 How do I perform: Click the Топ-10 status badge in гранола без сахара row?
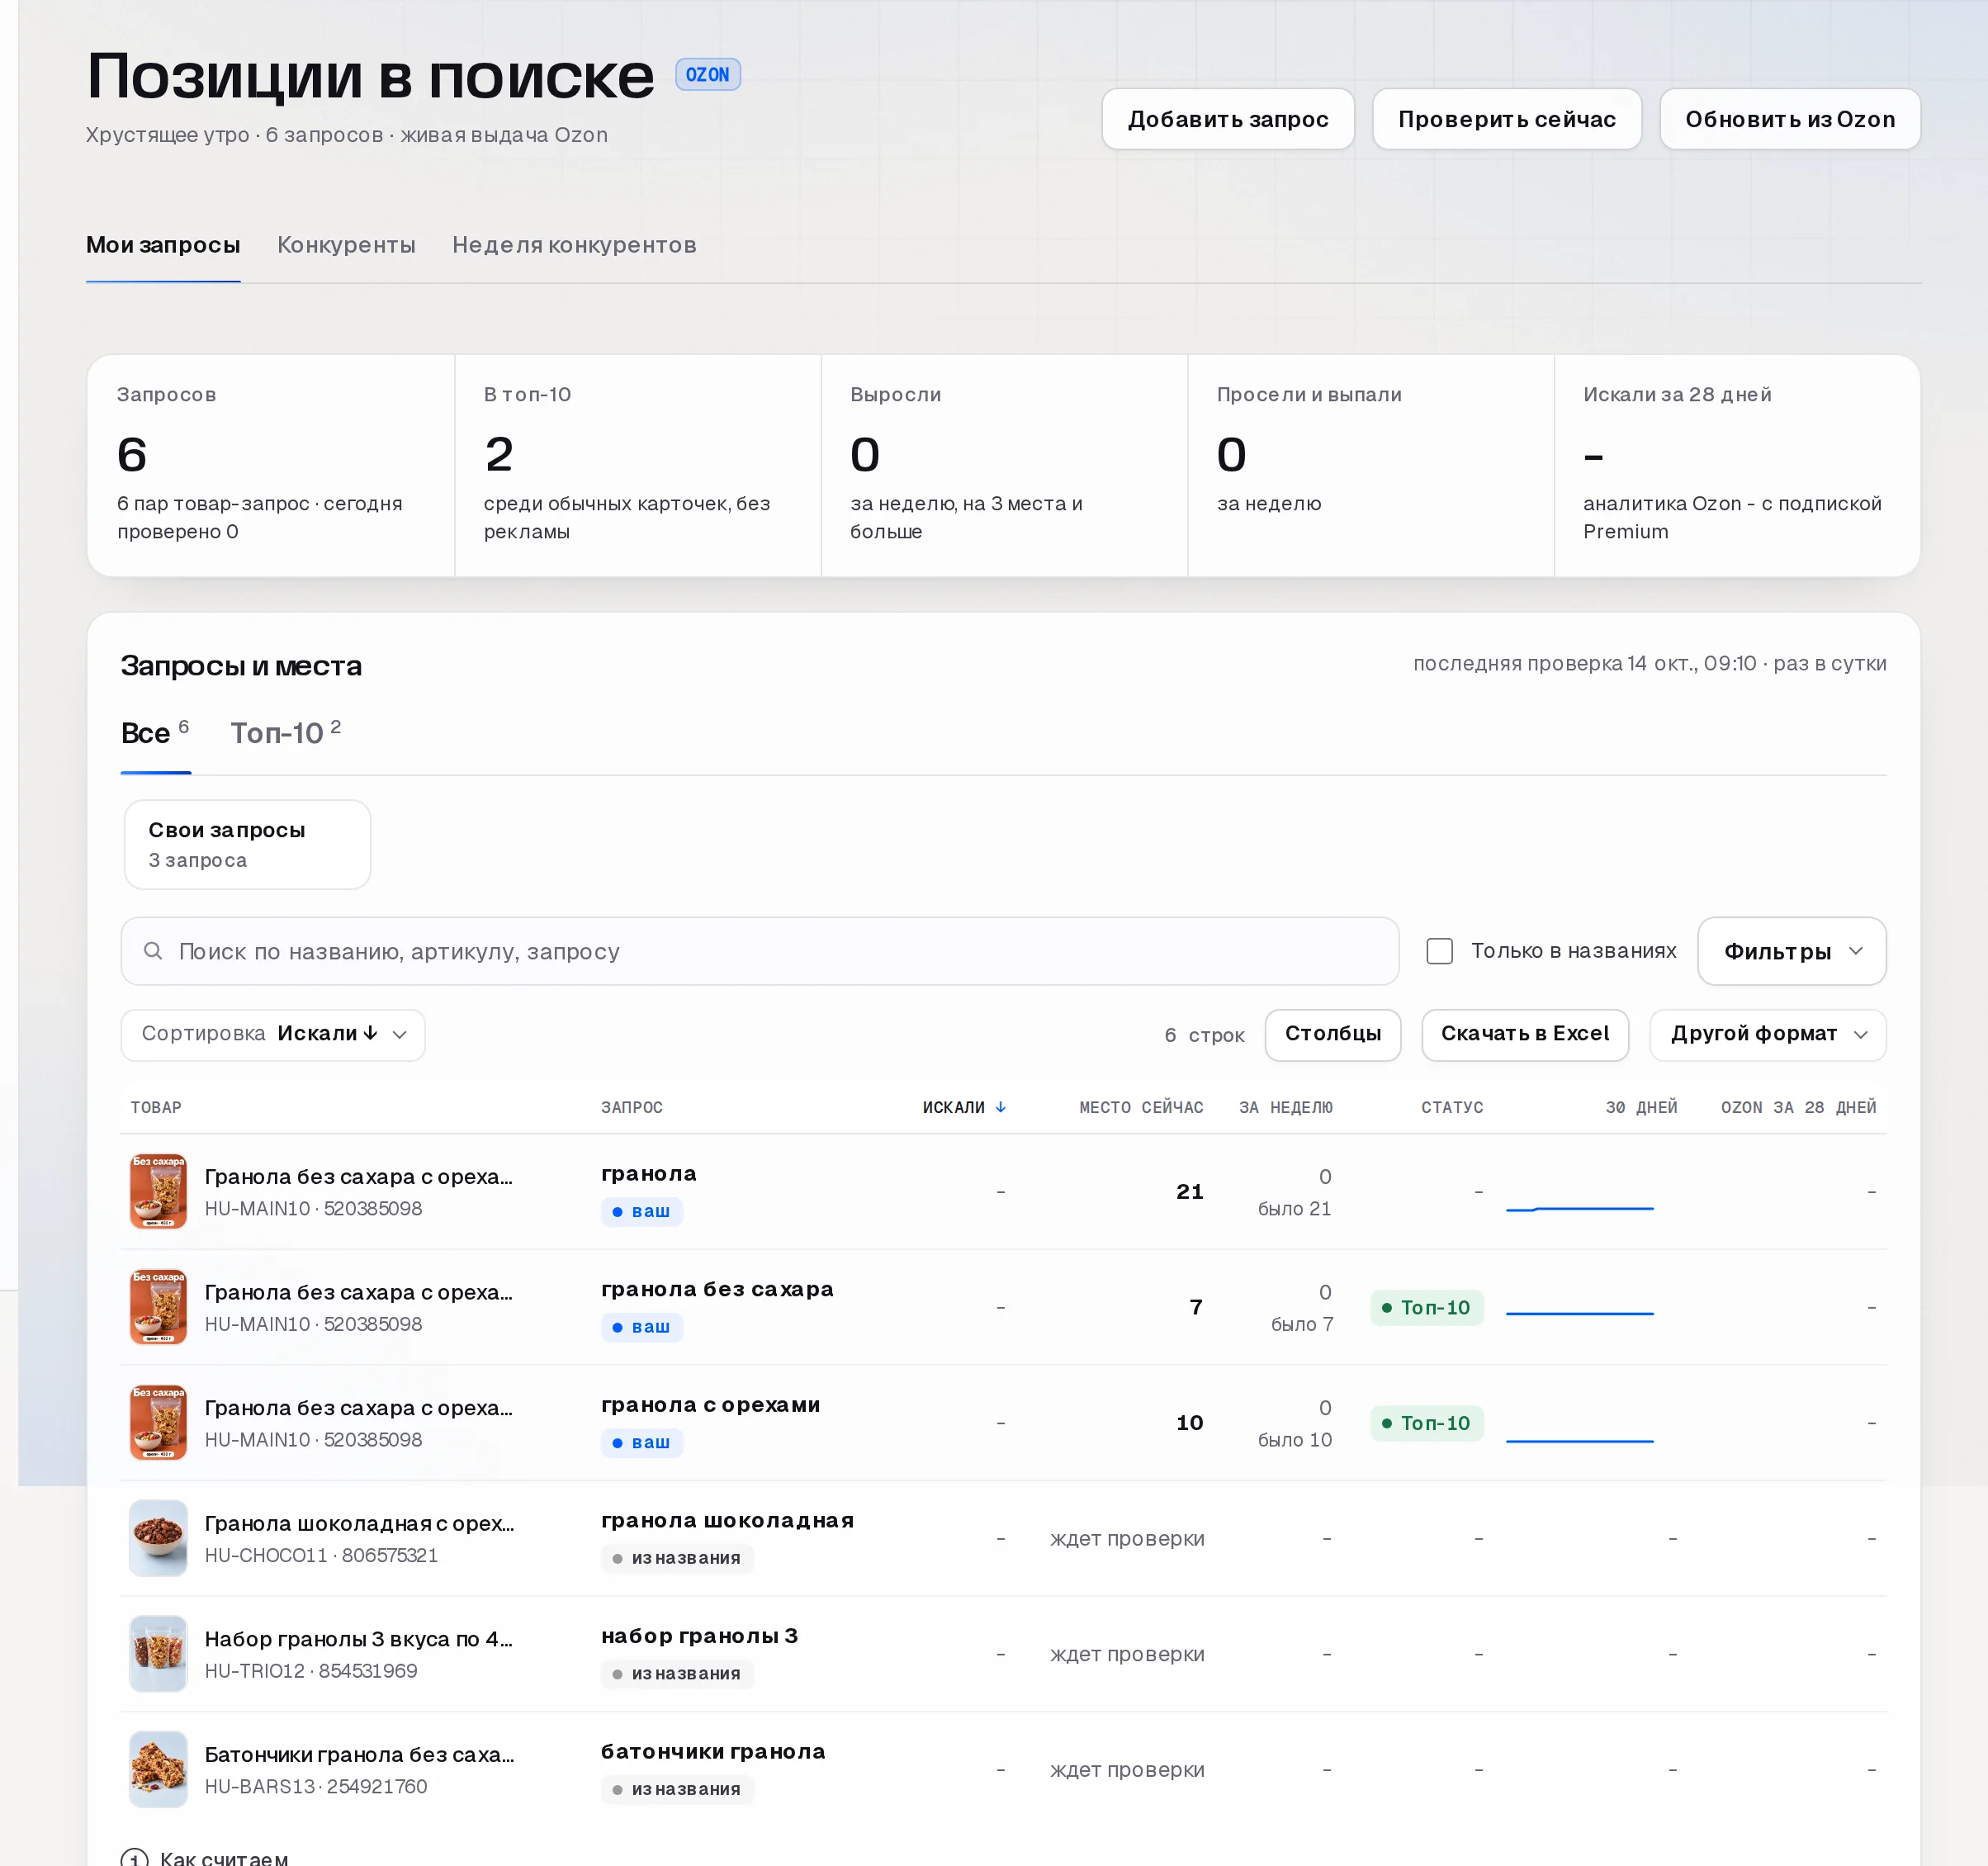point(1426,1307)
